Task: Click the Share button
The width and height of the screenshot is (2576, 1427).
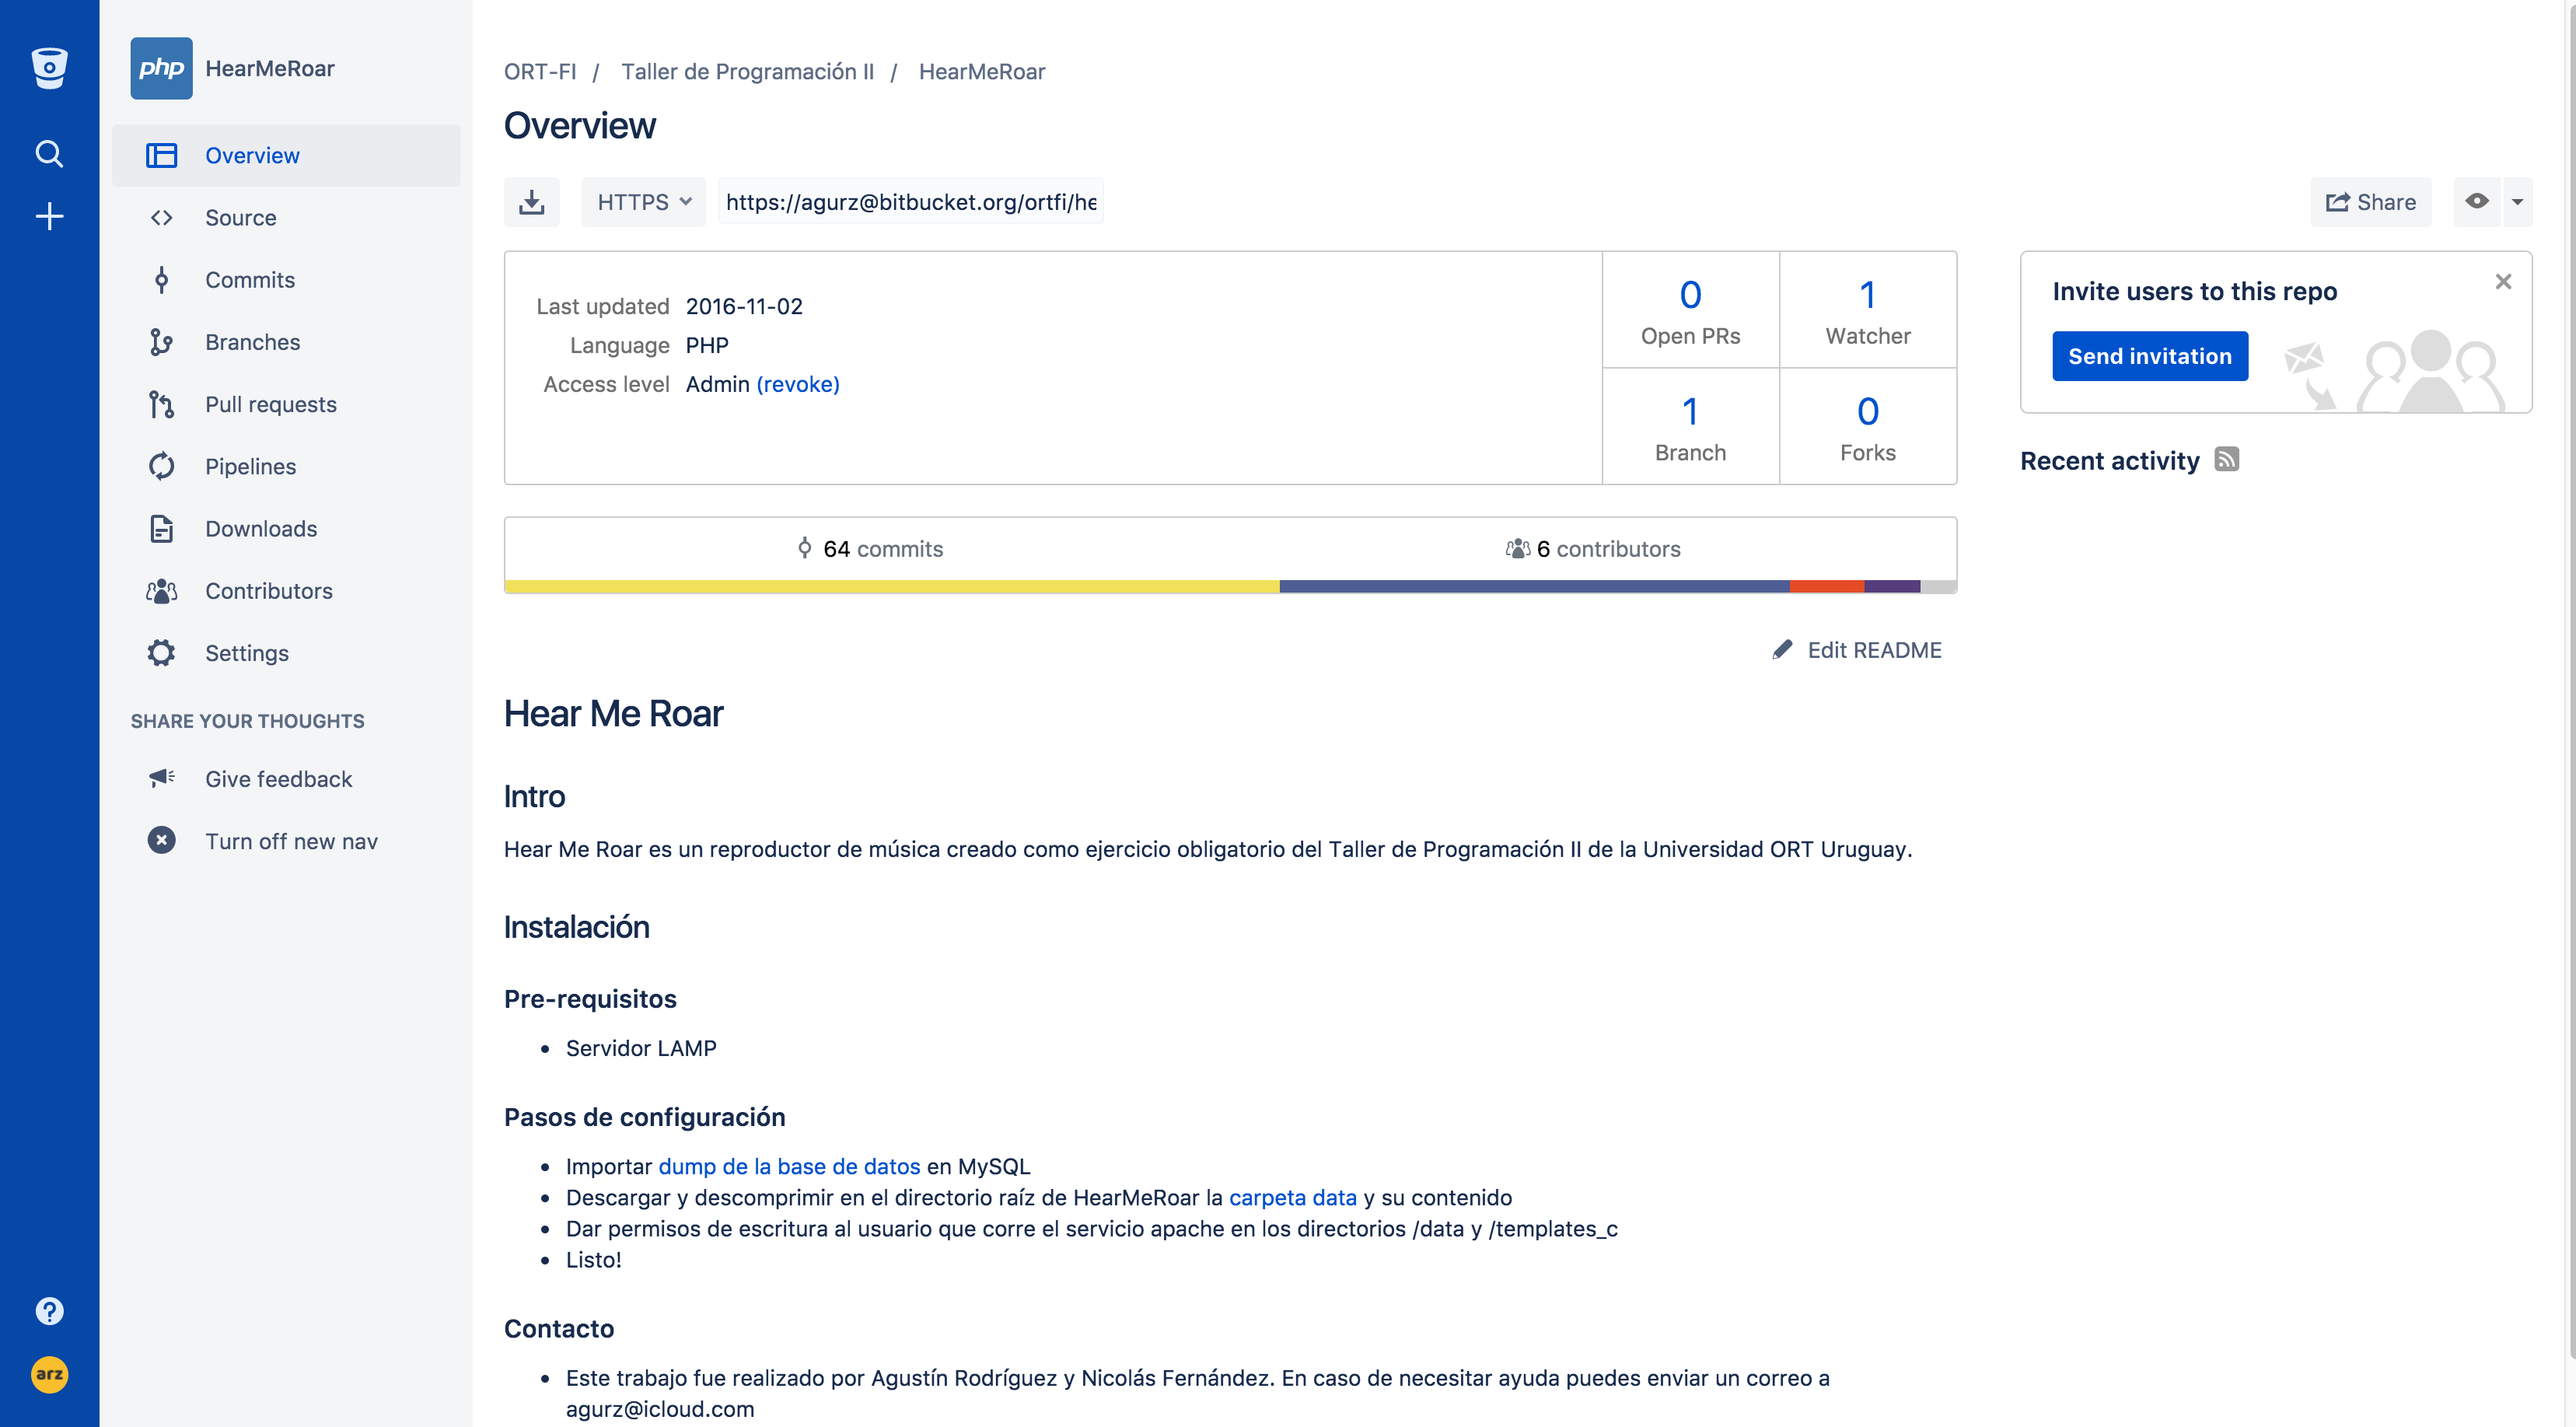Action: (2370, 203)
